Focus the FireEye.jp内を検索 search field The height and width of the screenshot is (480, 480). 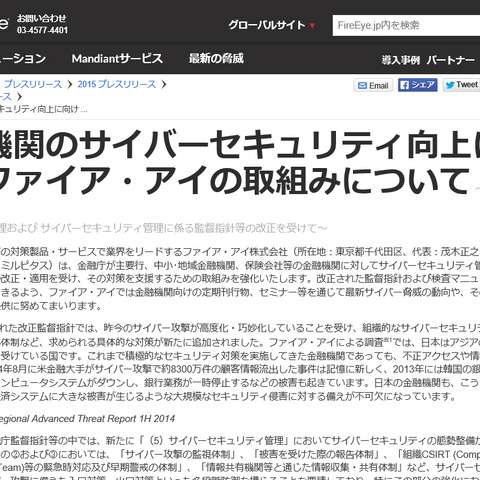click(406, 25)
